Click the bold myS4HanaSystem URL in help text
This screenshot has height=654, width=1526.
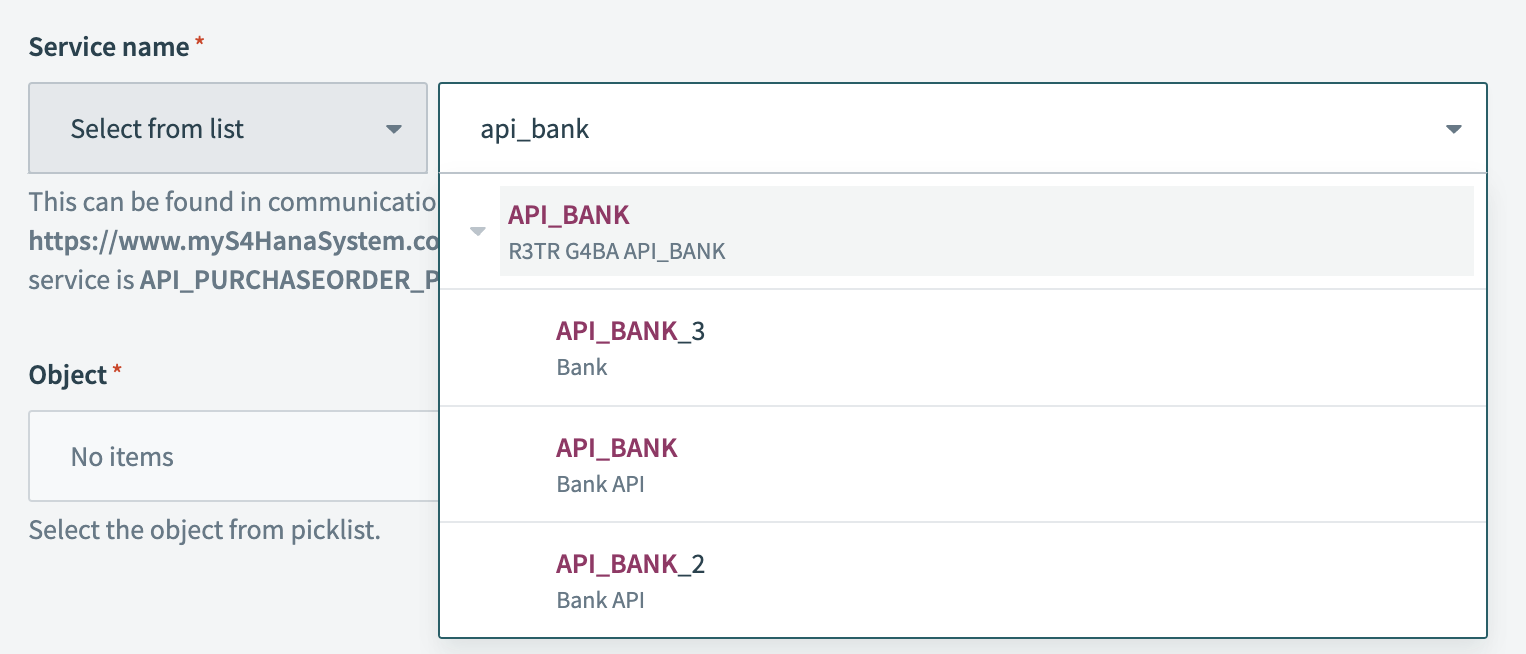[234, 241]
